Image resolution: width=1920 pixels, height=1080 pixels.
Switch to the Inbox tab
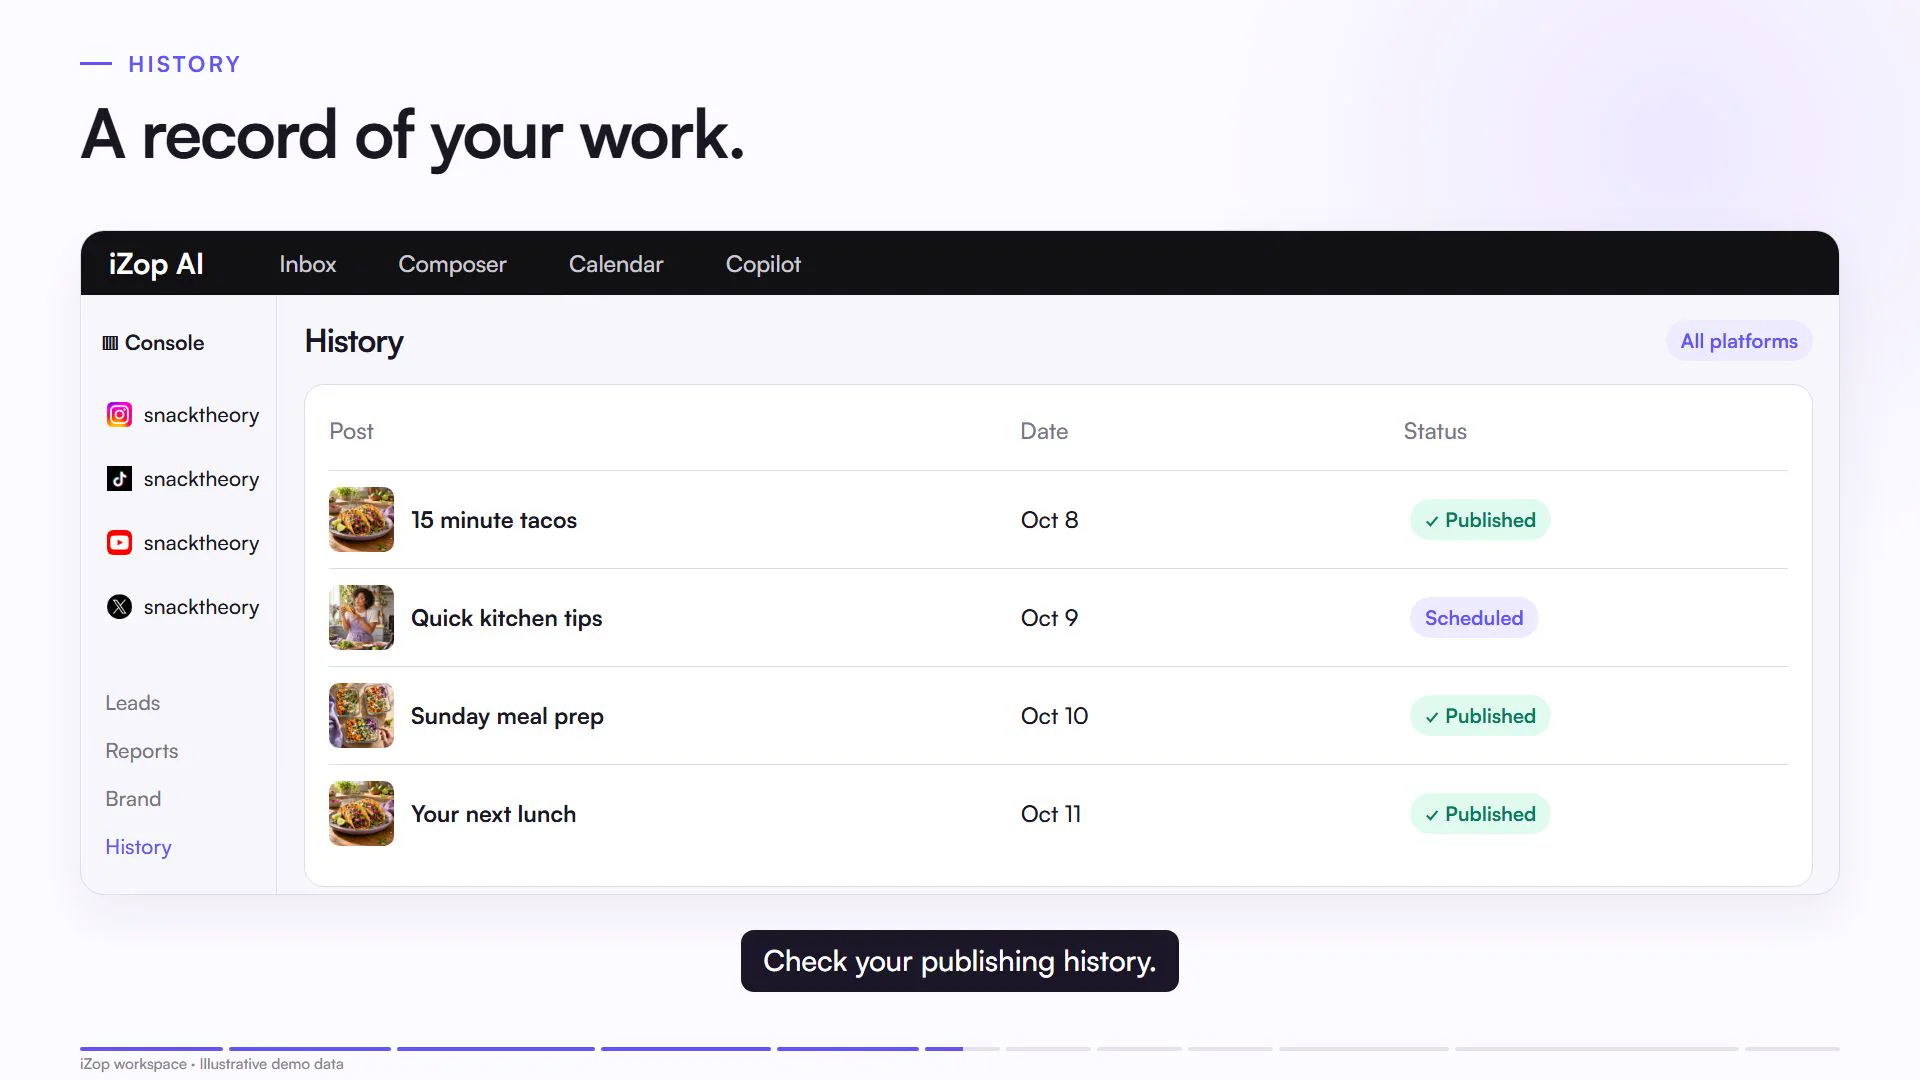coord(308,264)
